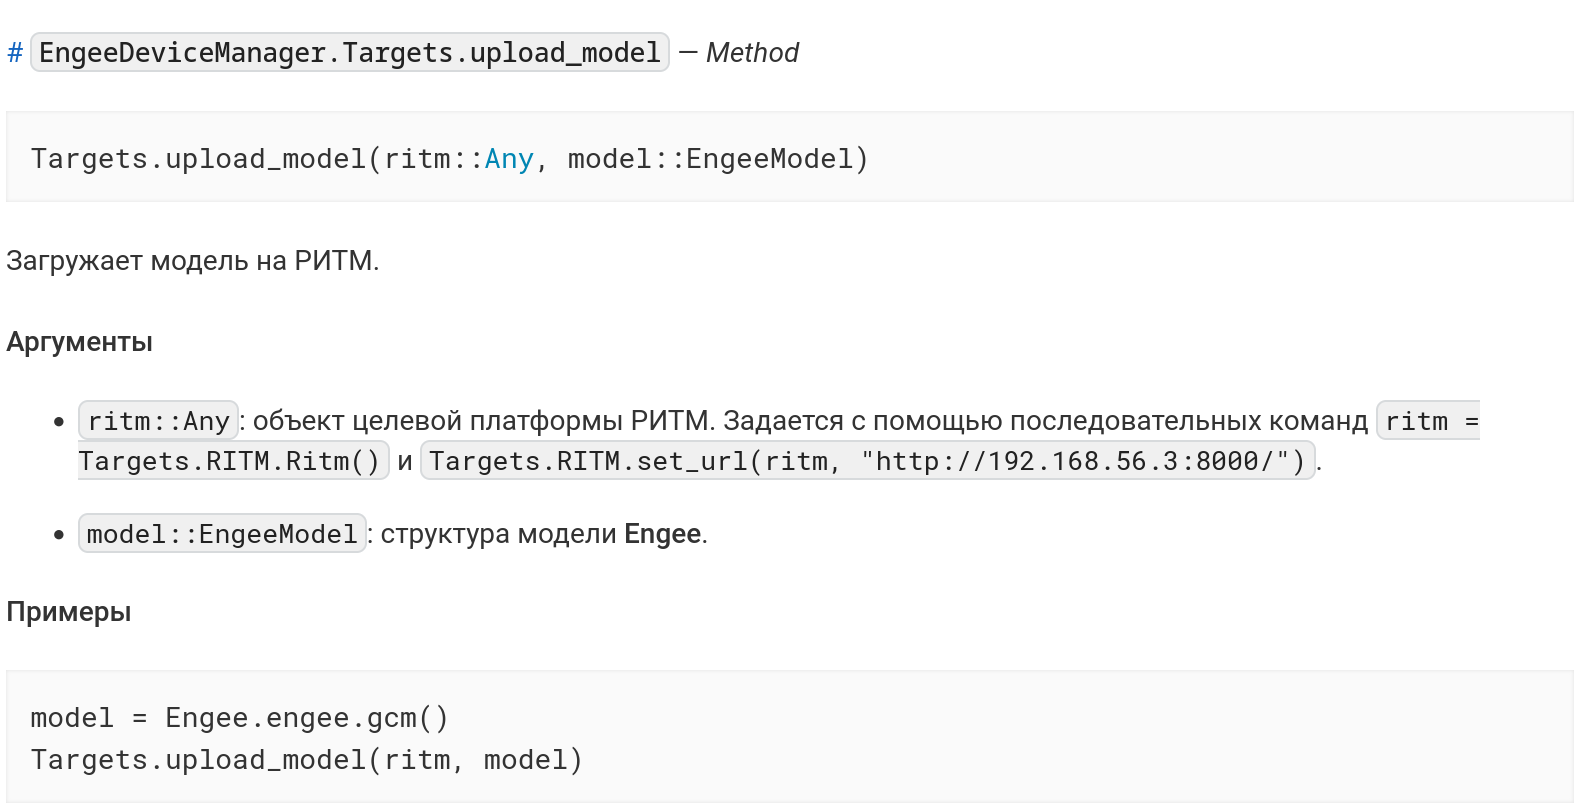Click the bold Engee word
The width and height of the screenshot is (1578, 812).
click(662, 534)
